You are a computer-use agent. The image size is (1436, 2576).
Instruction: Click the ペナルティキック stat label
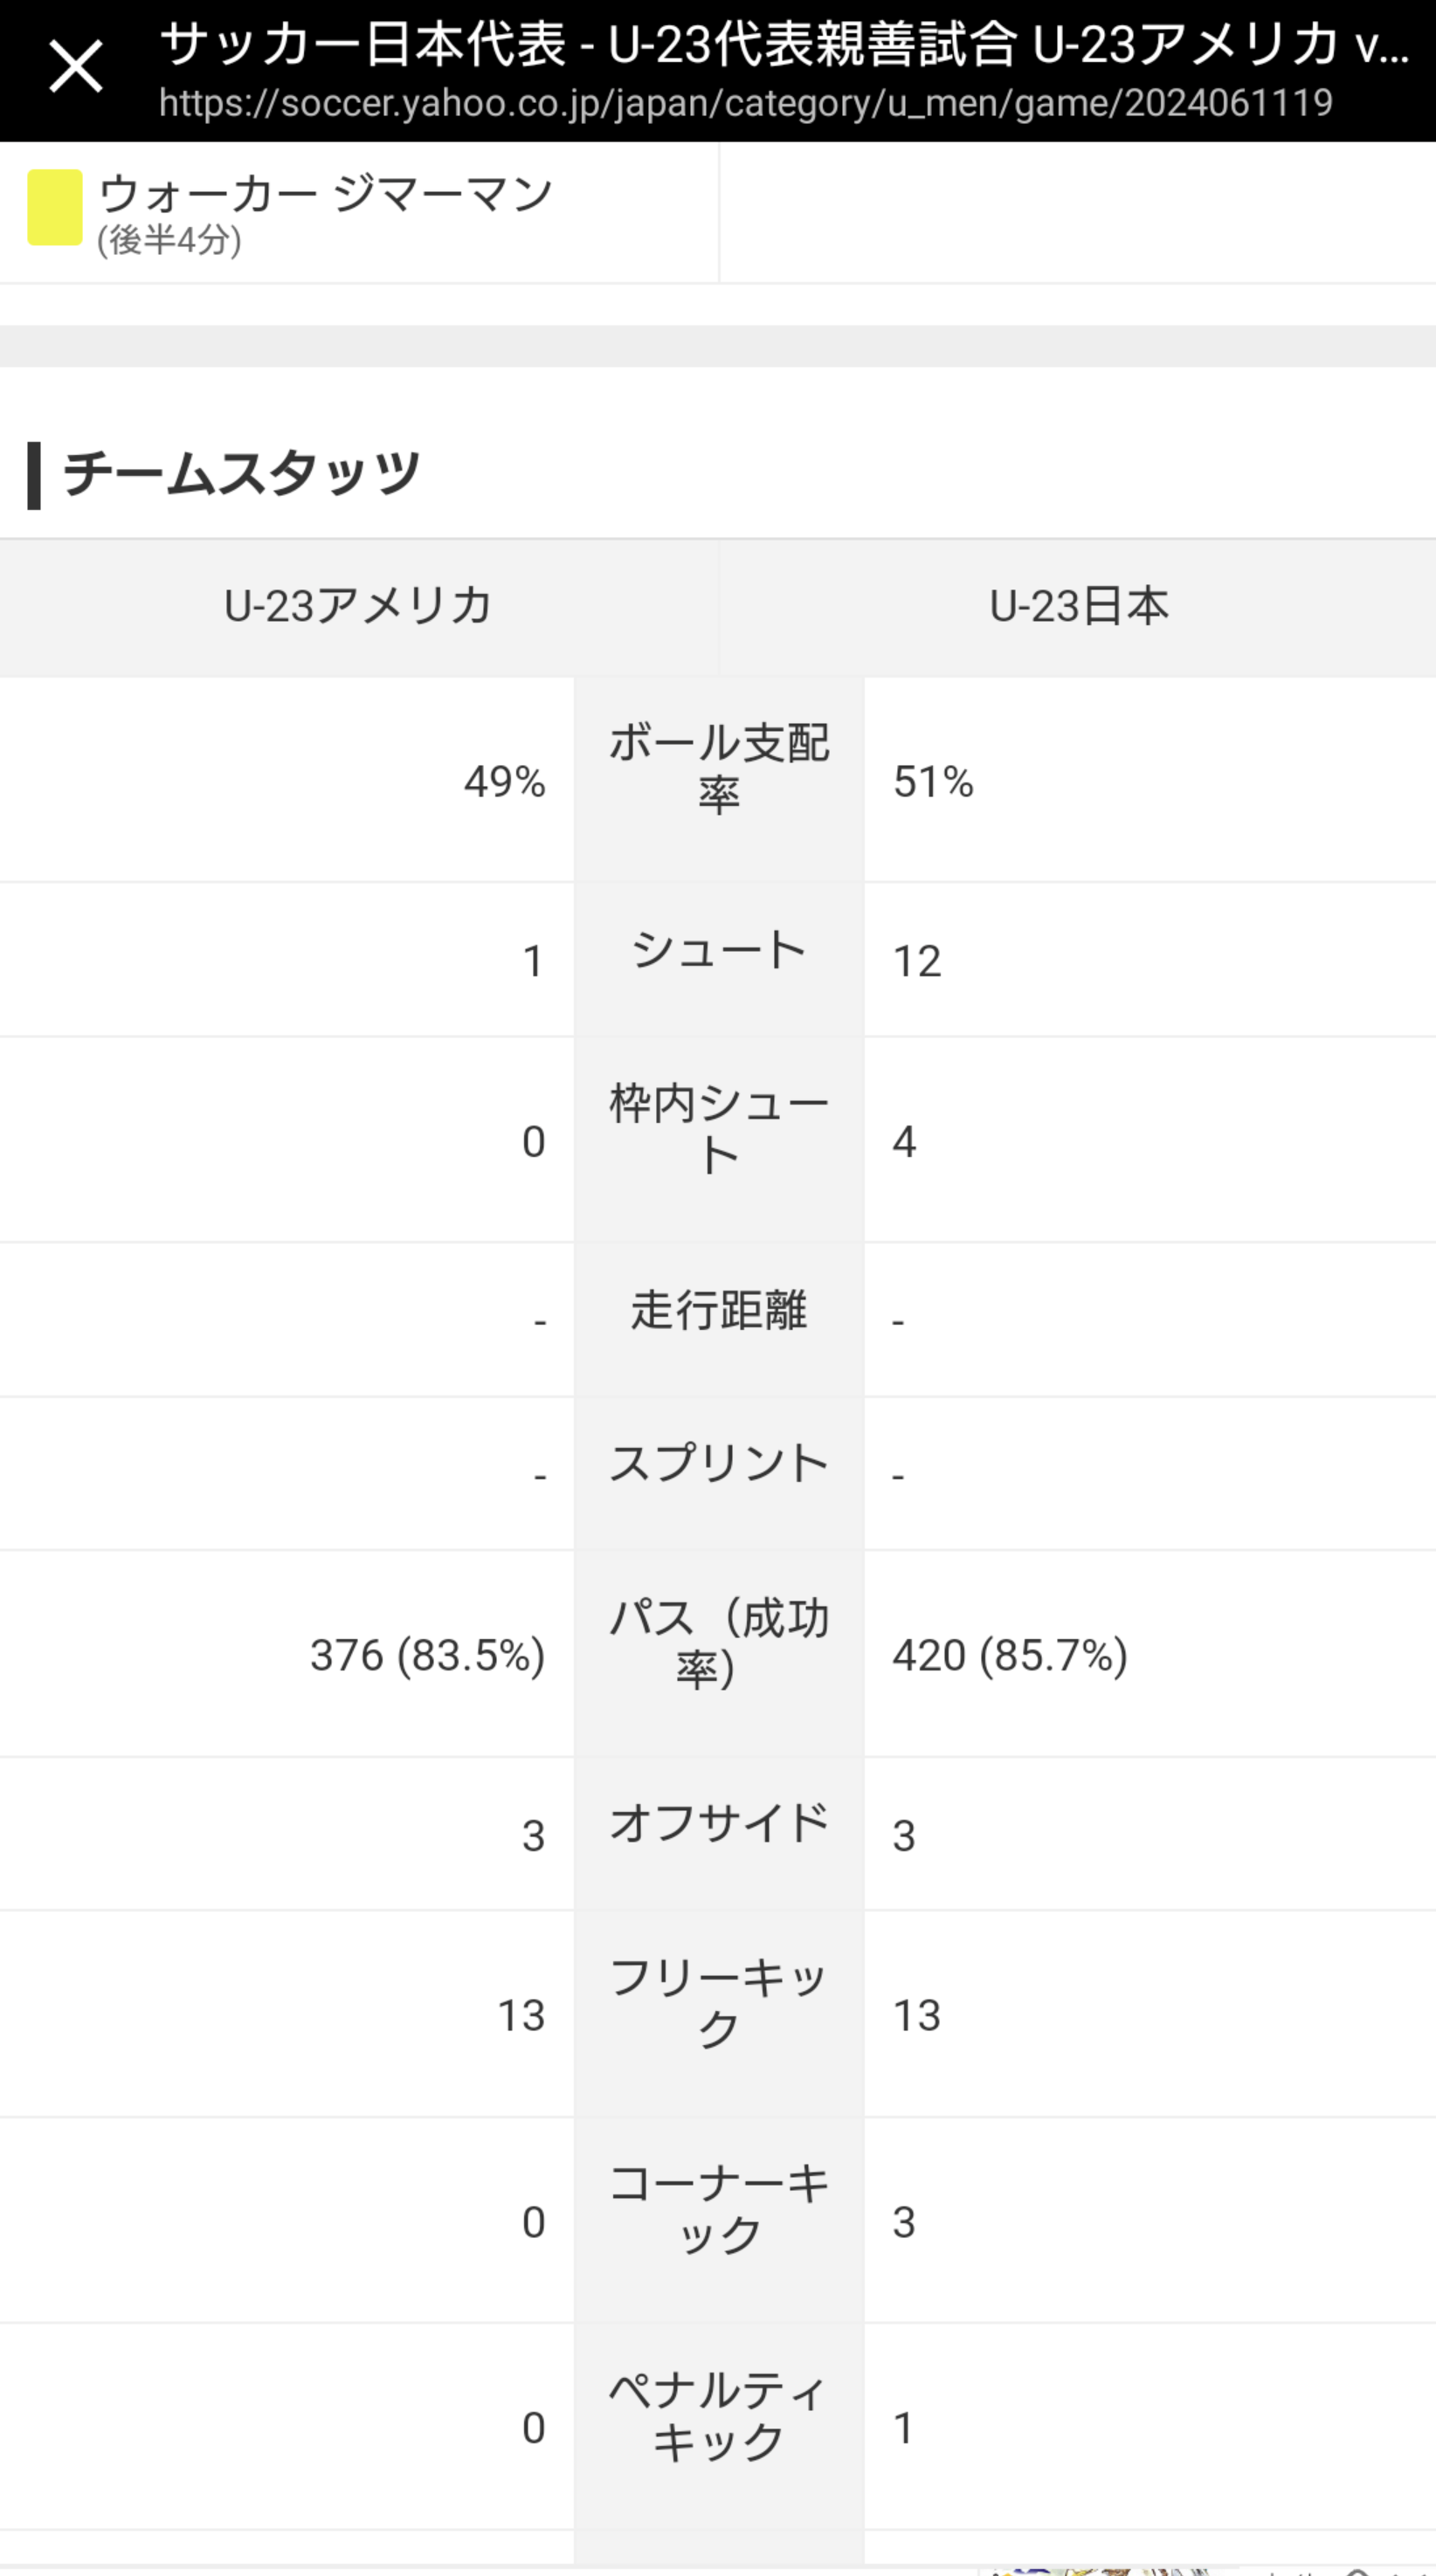click(718, 2417)
